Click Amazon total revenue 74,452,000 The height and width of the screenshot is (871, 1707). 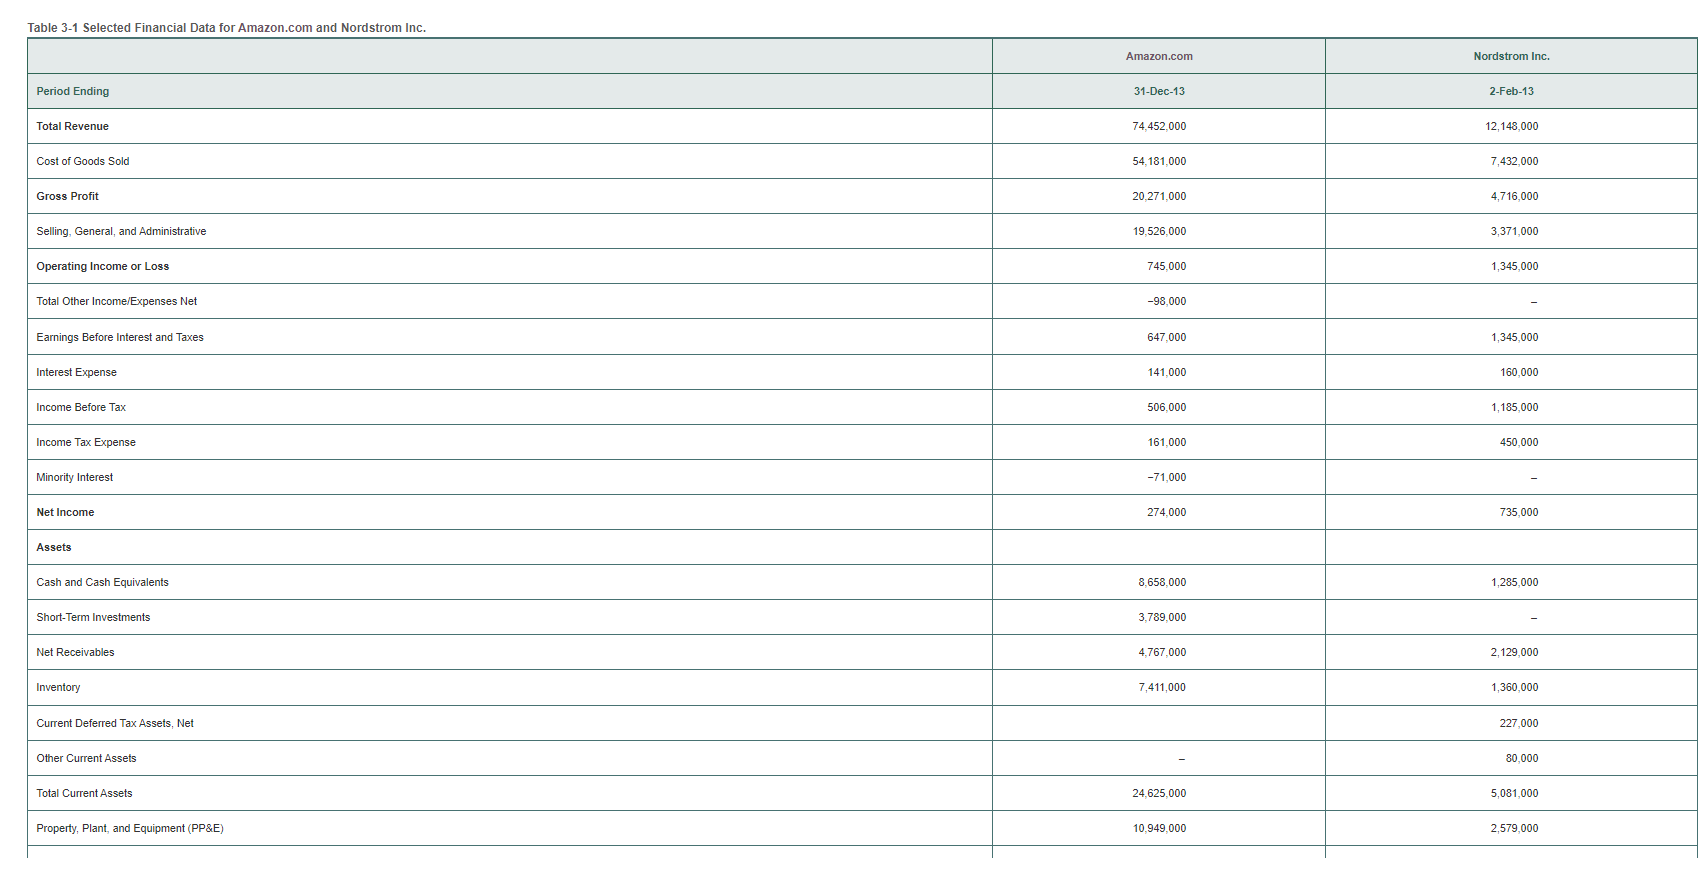click(x=1159, y=126)
